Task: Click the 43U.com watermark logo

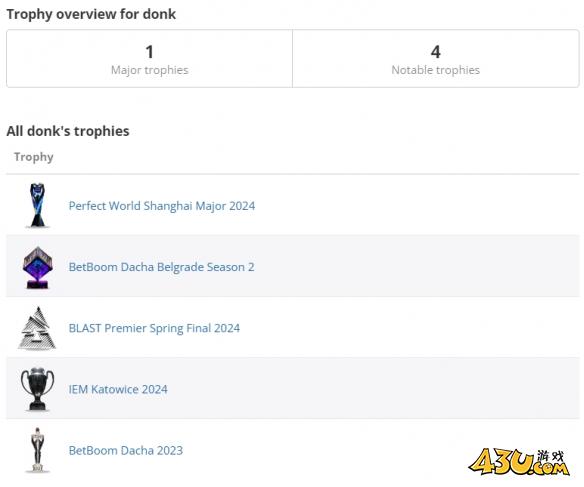Action: 519,462
